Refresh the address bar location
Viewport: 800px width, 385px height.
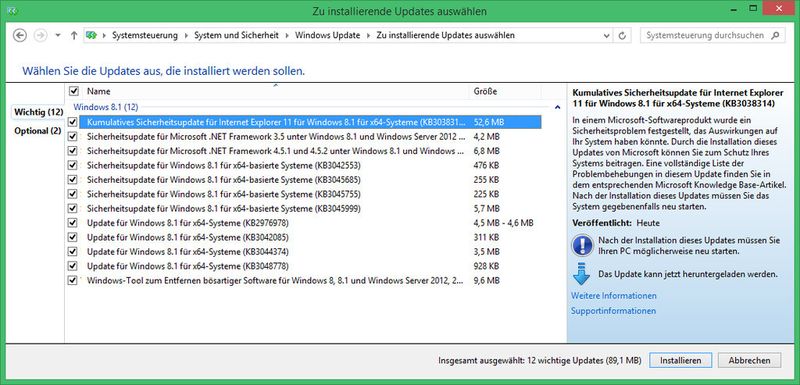pyautogui.click(x=622, y=36)
